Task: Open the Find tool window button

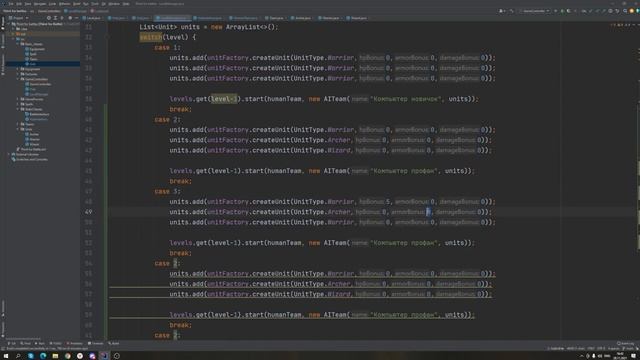Action: click(25, 343)
